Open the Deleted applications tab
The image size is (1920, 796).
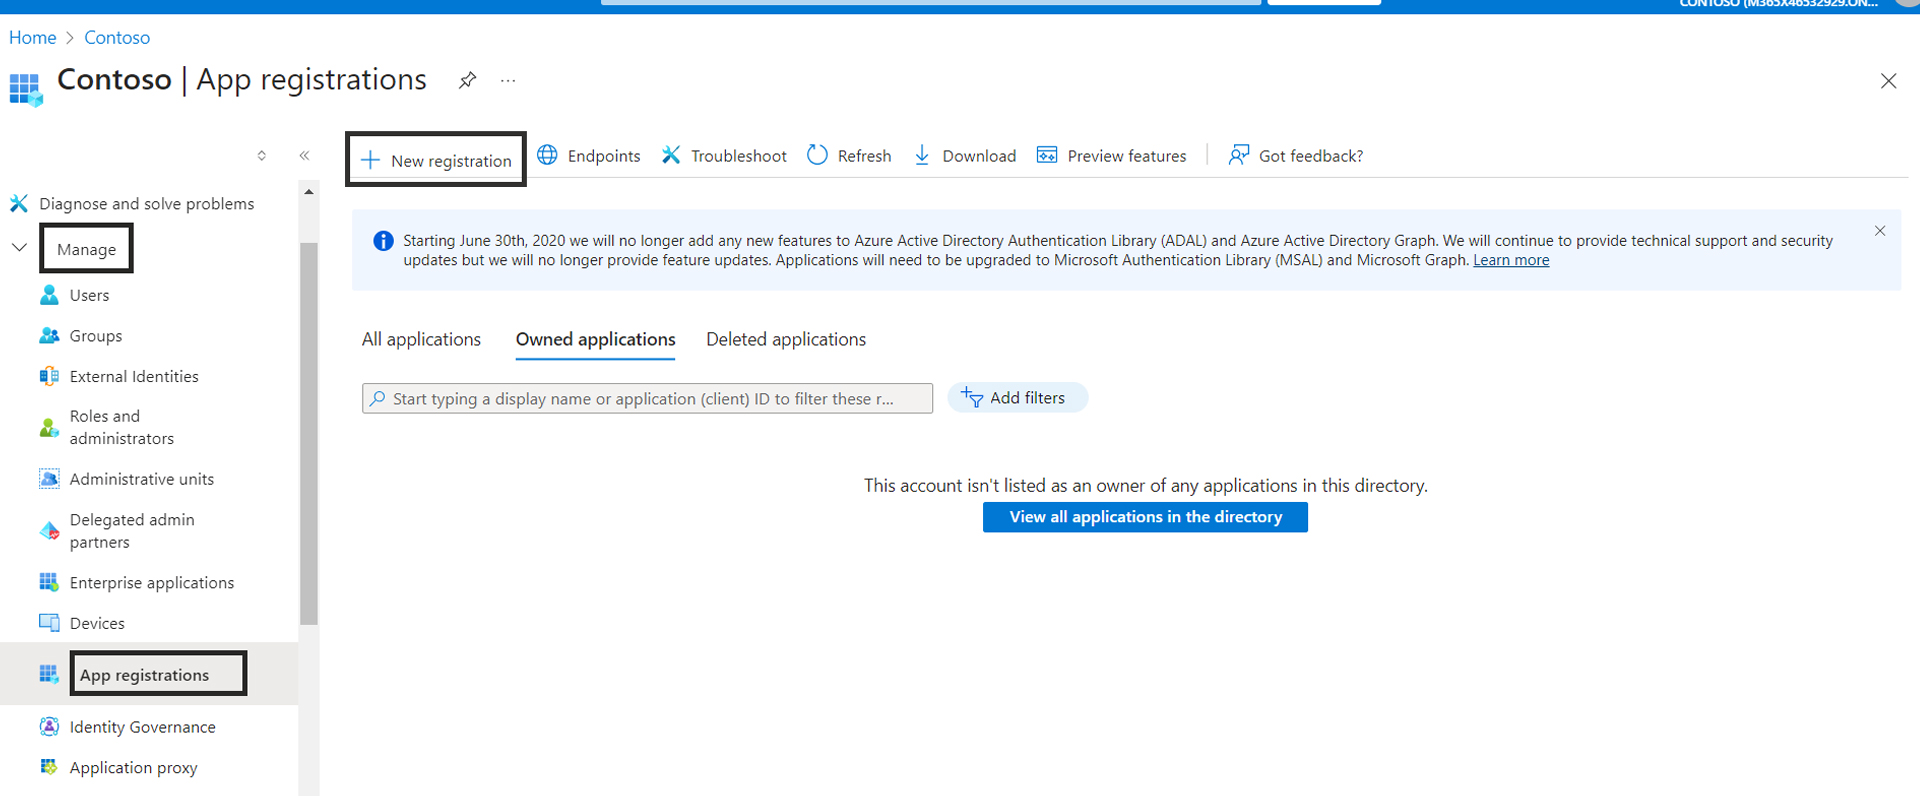[786, 339]
